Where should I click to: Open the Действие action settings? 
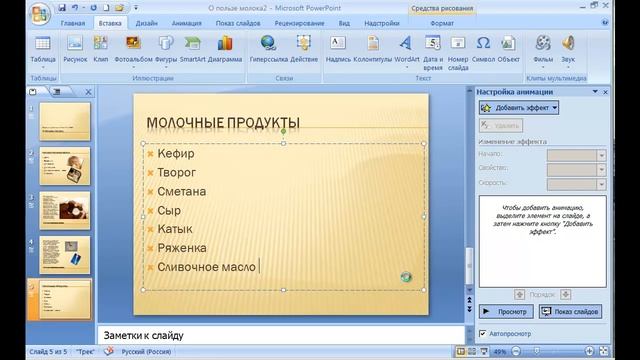(x=304, y=49)
